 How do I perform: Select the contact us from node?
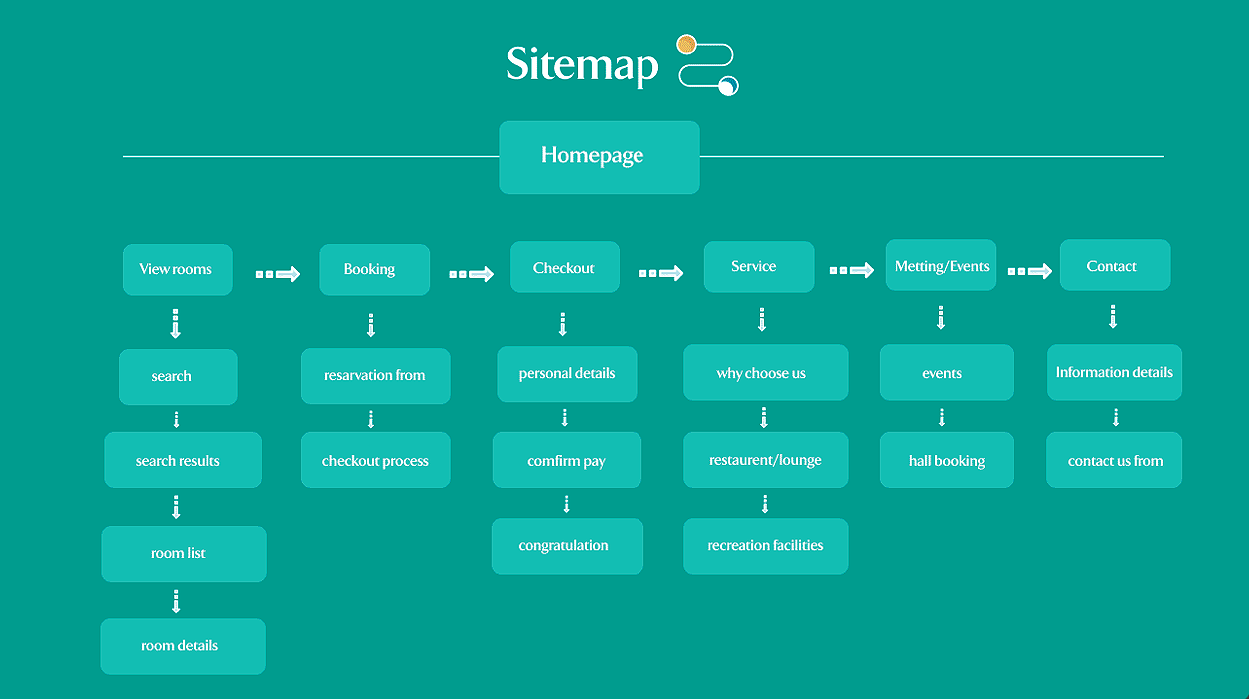click(x=1115, y=460)
